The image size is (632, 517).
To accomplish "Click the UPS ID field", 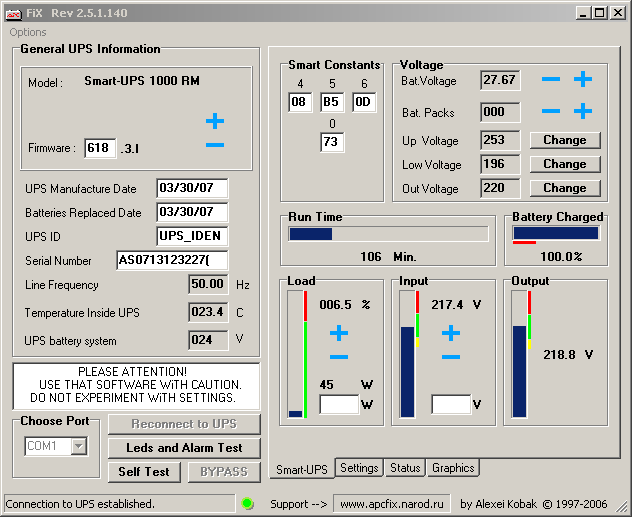I will point(192,236).
